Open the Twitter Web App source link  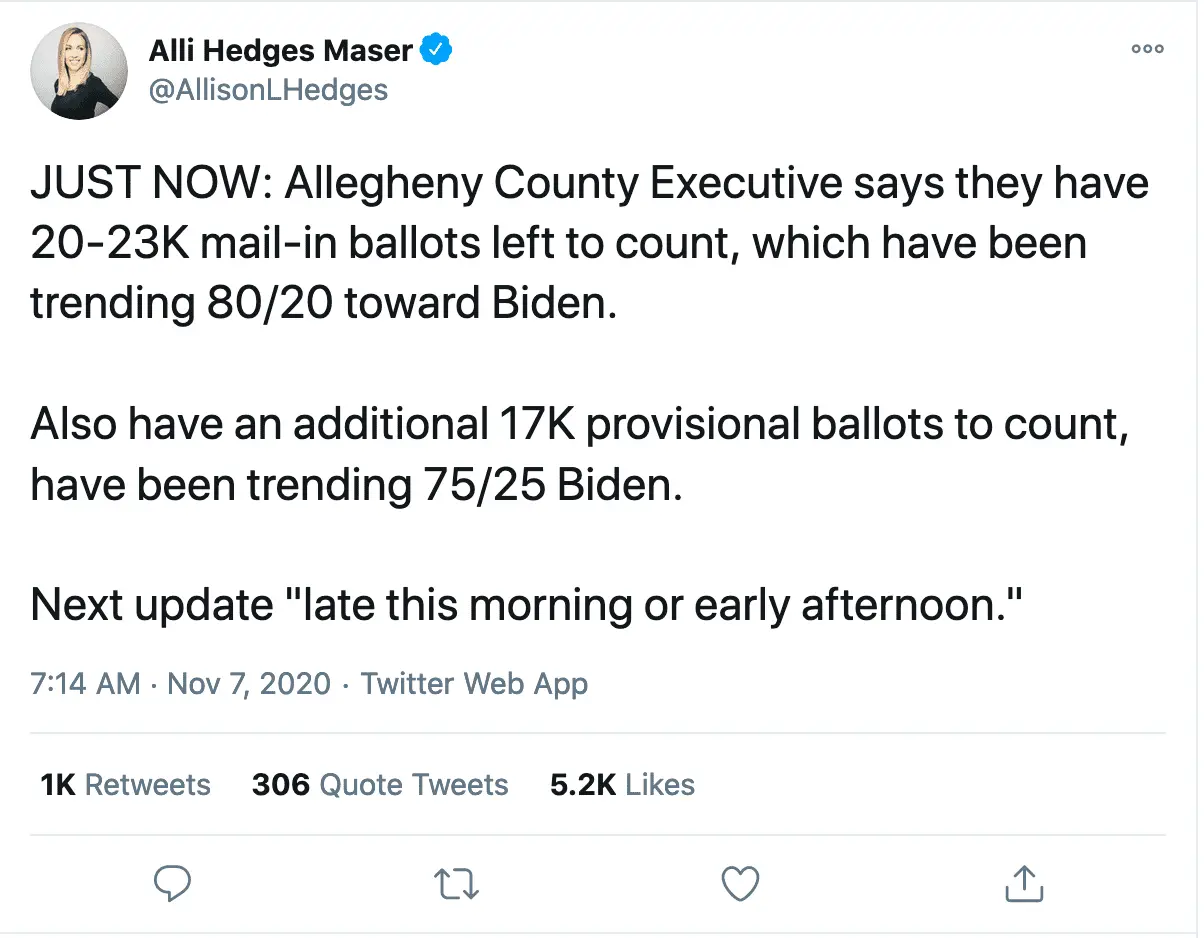(474, 684)
